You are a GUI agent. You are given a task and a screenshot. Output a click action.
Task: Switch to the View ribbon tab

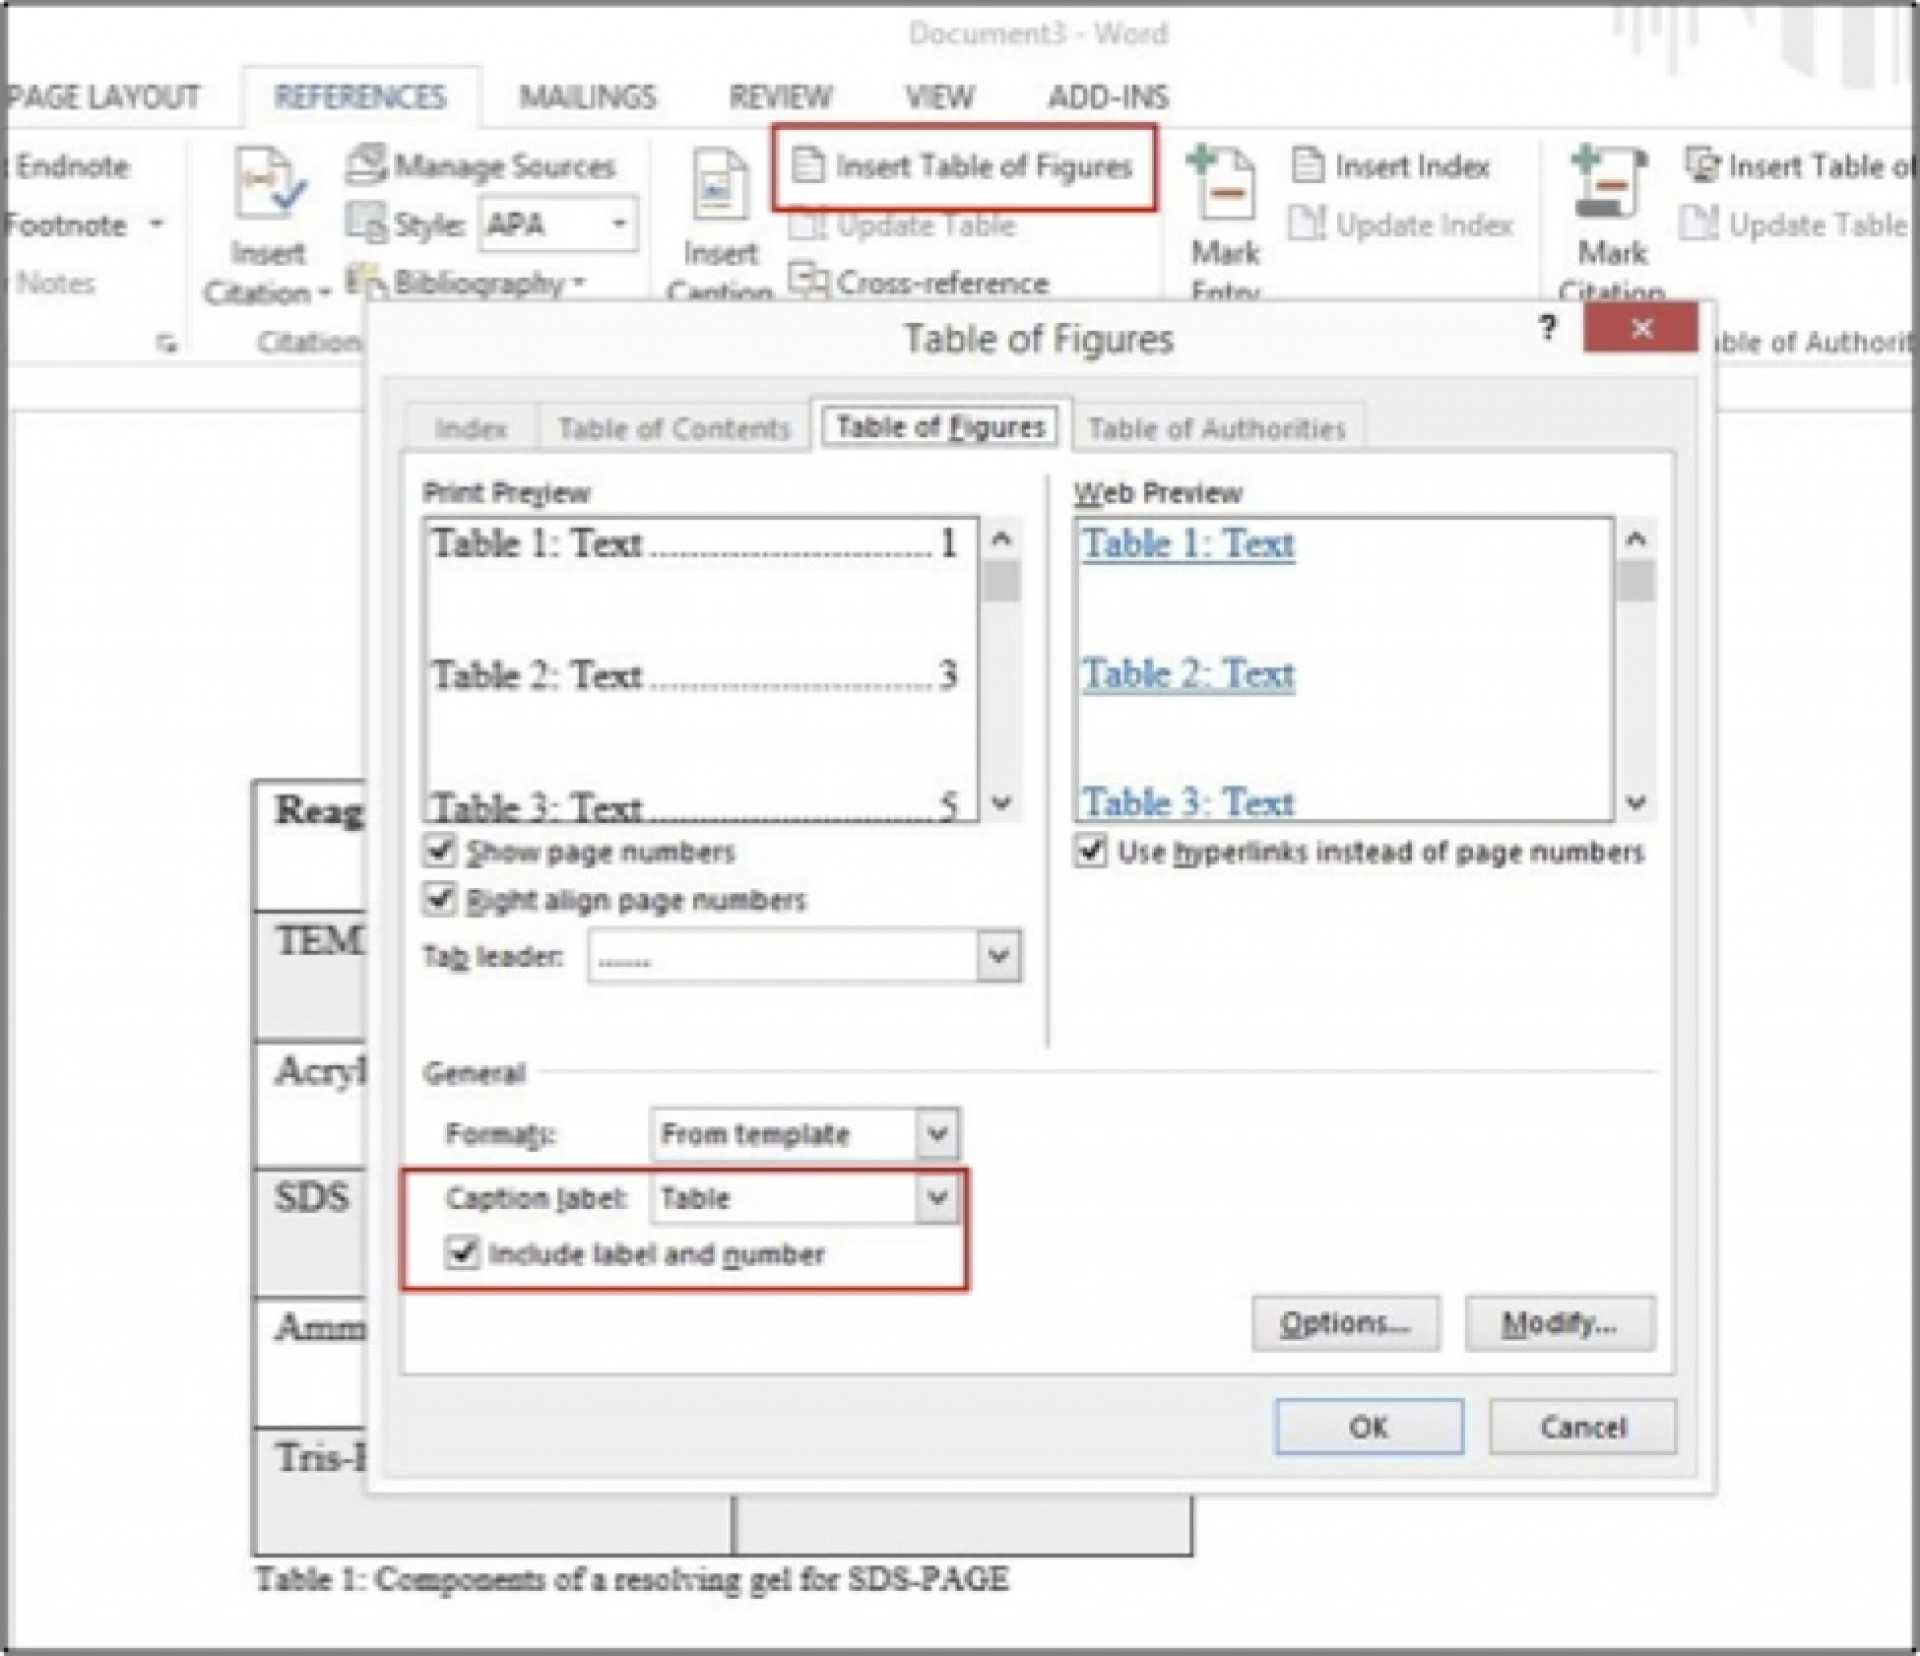pyautogui.click(x=939, y=97)
